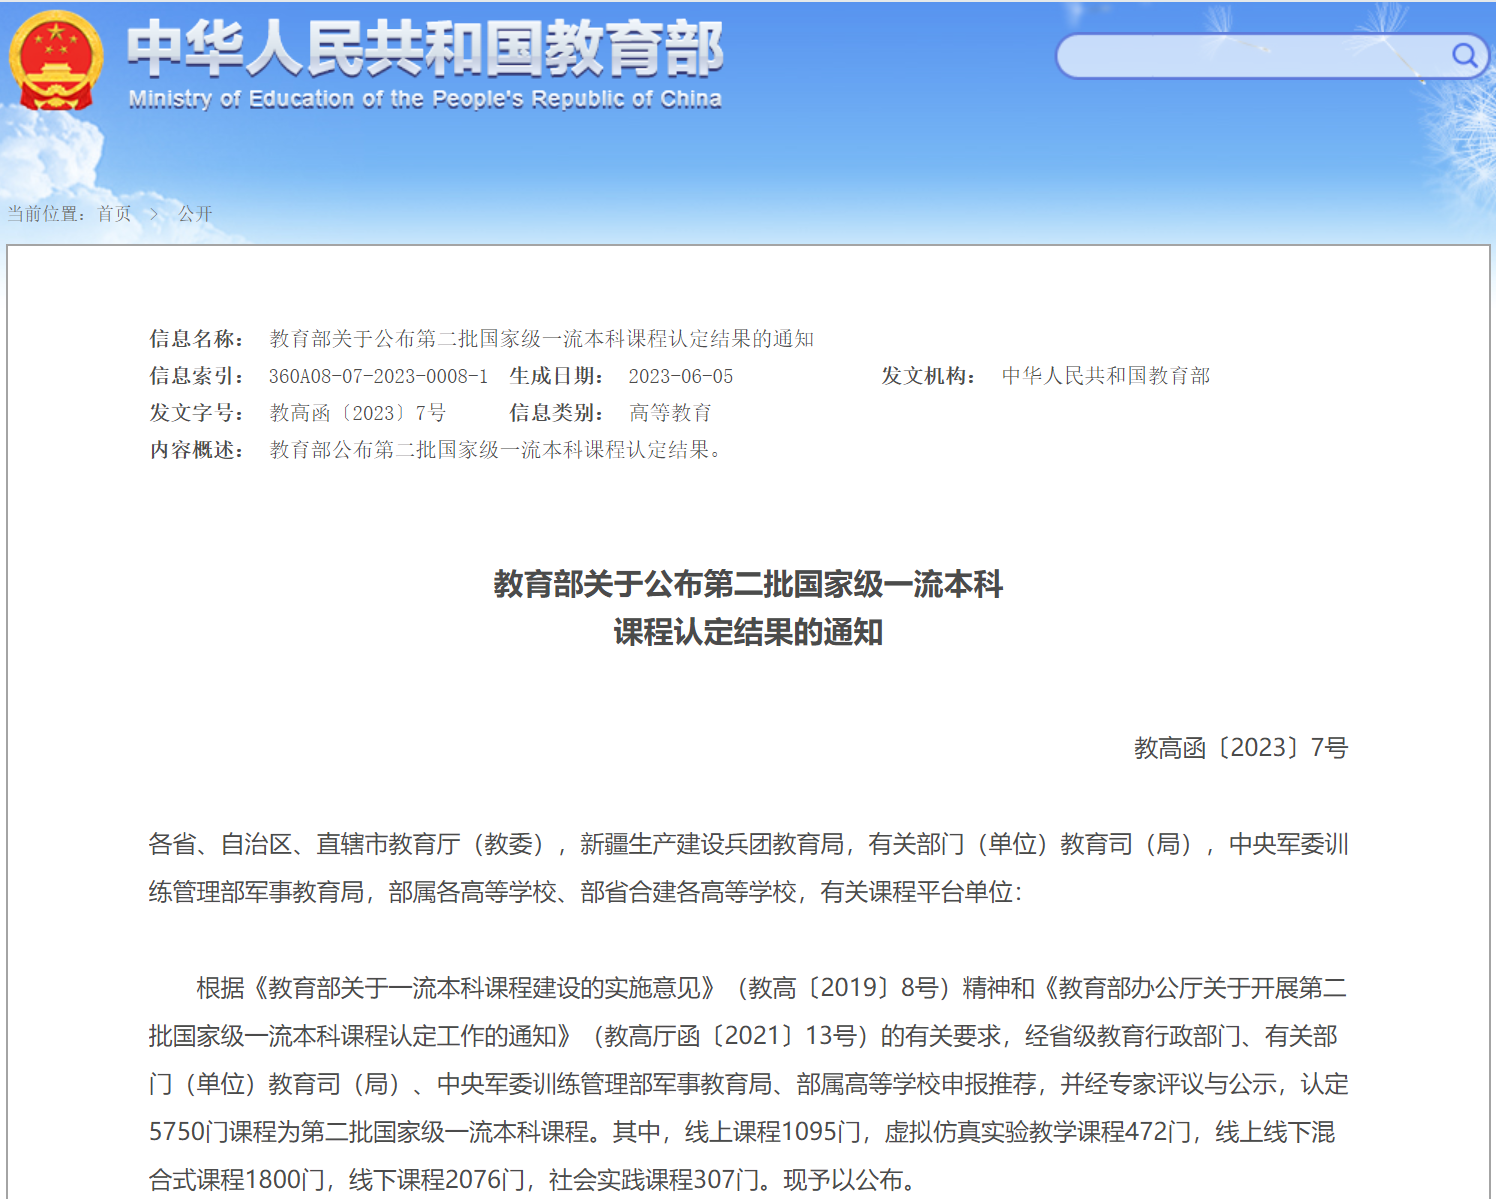Click the 信息类别 value 高等教育
Screen dimensions: 1496x1199
pyautogui.click(x=670, y=413)
